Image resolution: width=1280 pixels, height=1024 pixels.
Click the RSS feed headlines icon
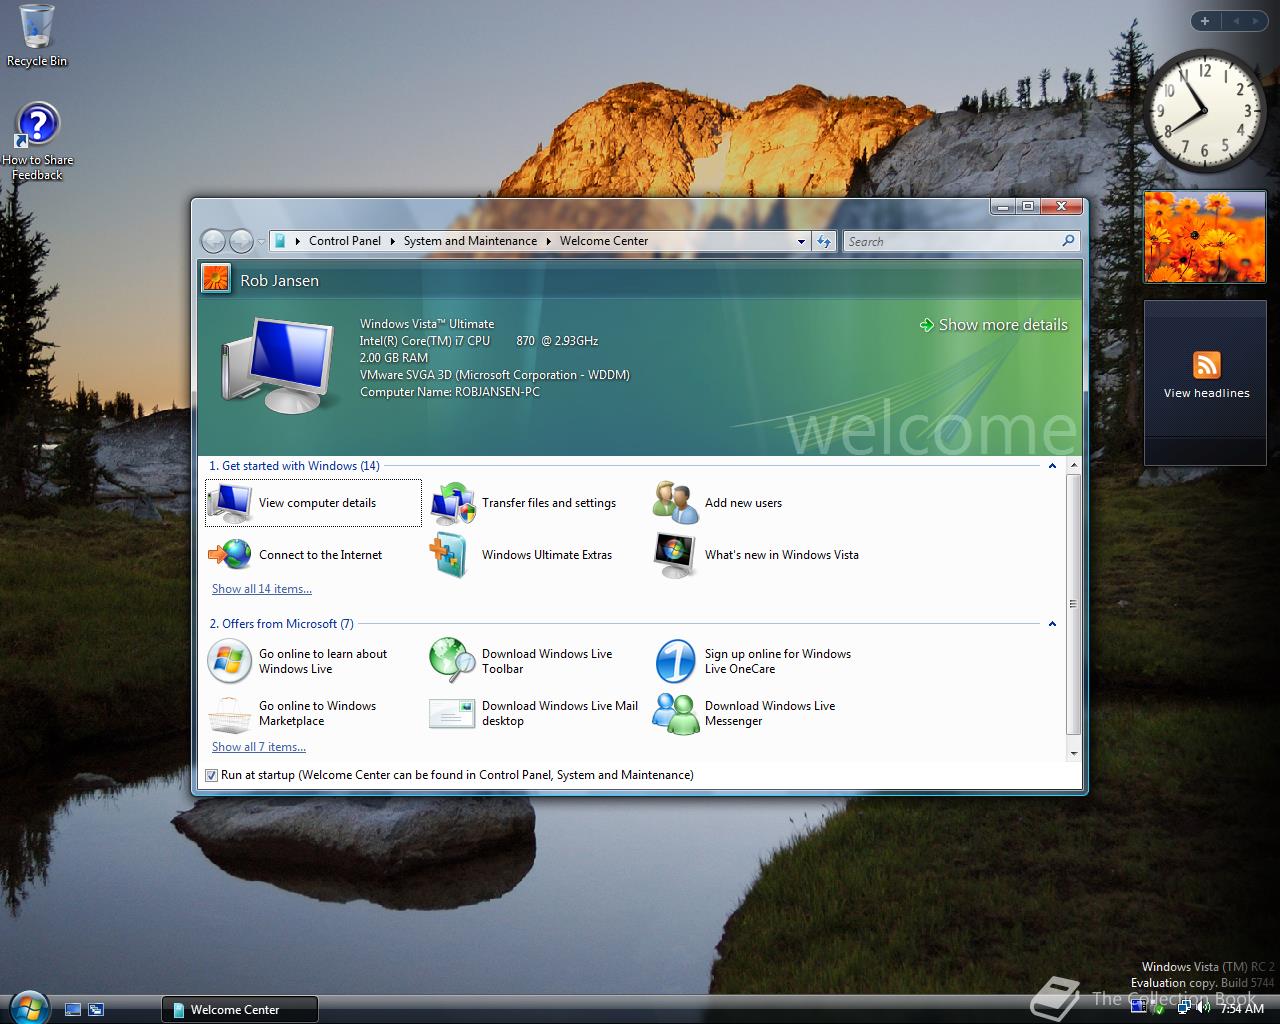1206,365
